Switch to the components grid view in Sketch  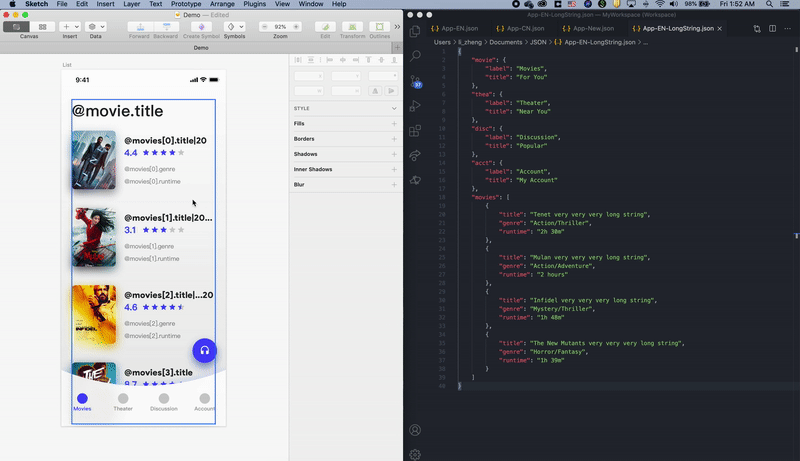click(42, 27)
